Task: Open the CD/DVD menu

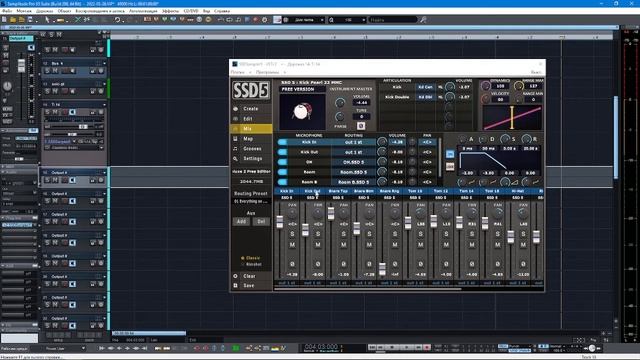Action: pyautogui.click(x=191, y=11)
